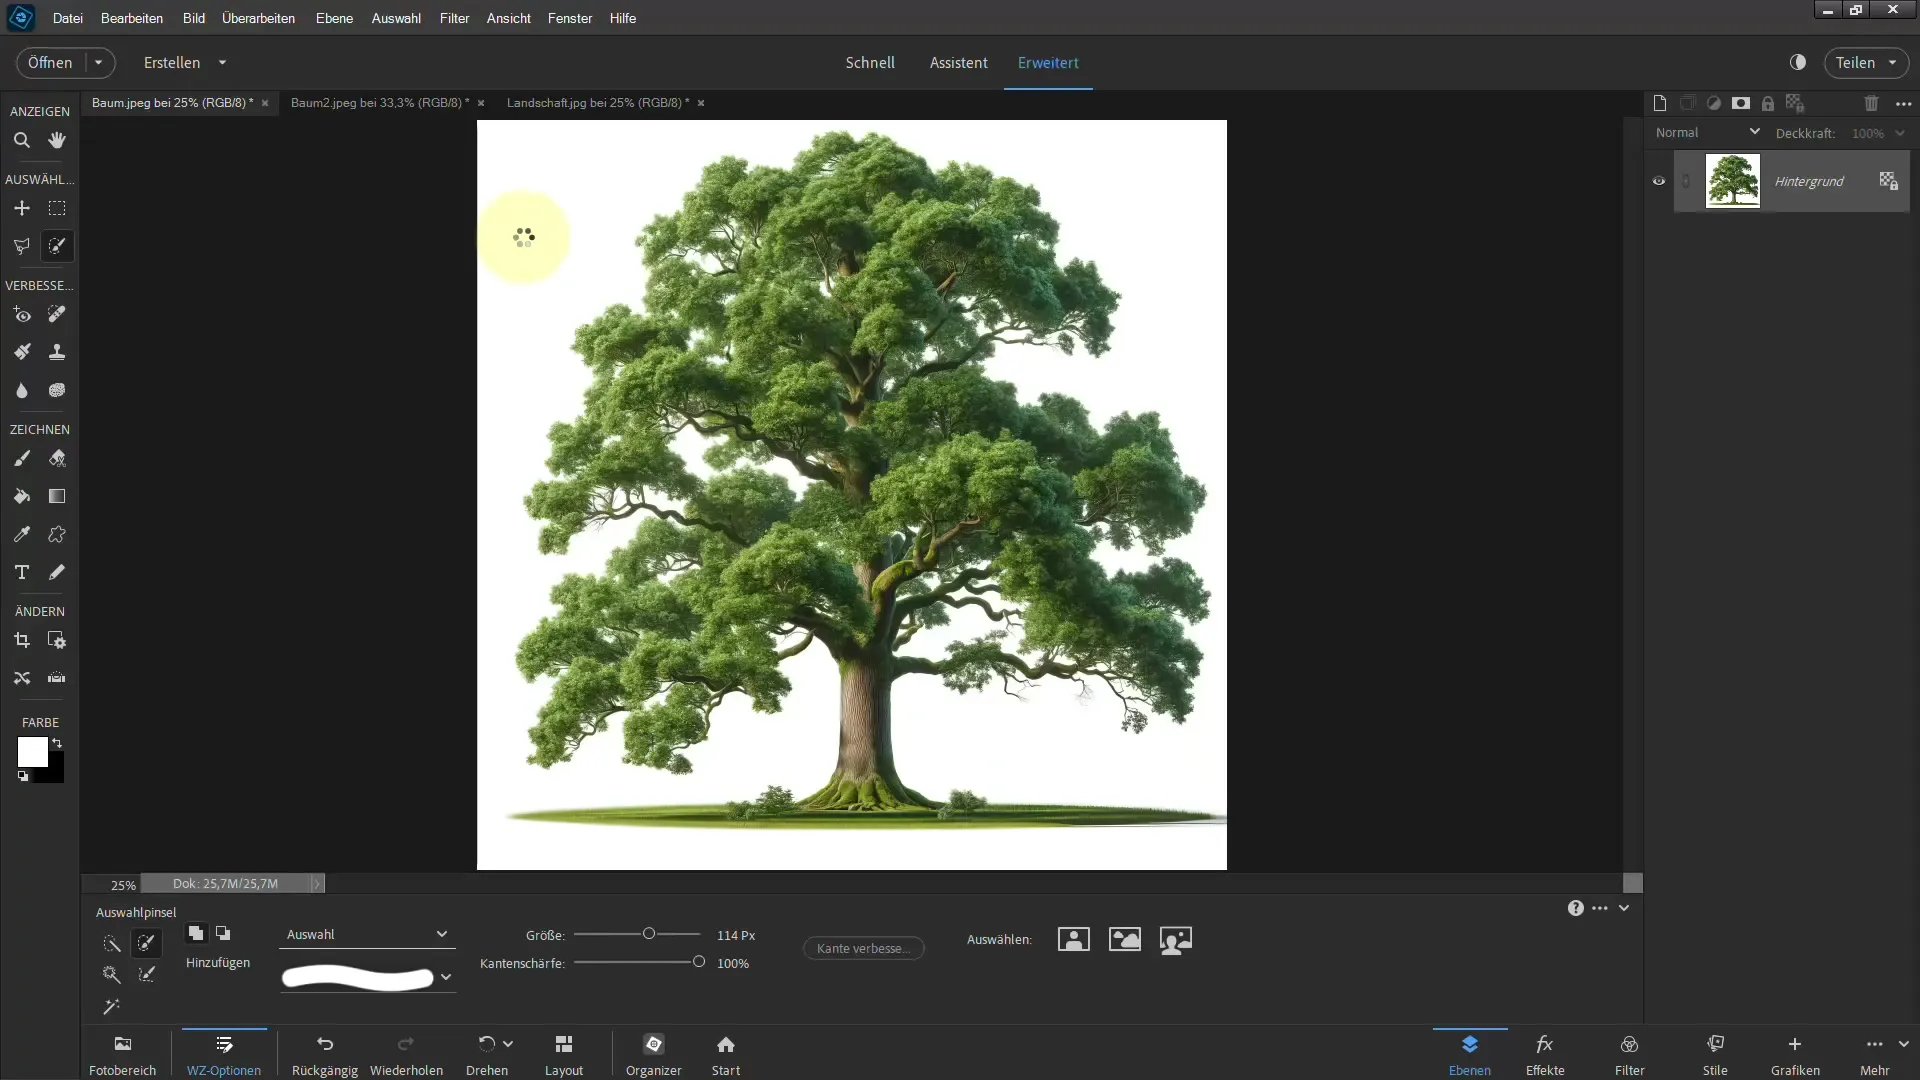
Task: Delete layer with trash icon
Action: pyautogui.click(x=1871, y=103)
